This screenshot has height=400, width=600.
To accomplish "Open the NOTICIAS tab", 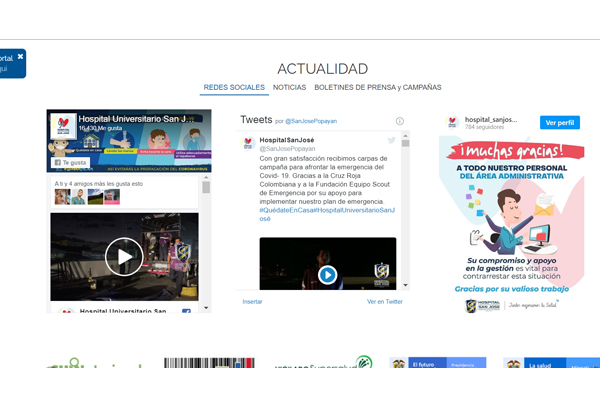I will click(x=289, y=88).
